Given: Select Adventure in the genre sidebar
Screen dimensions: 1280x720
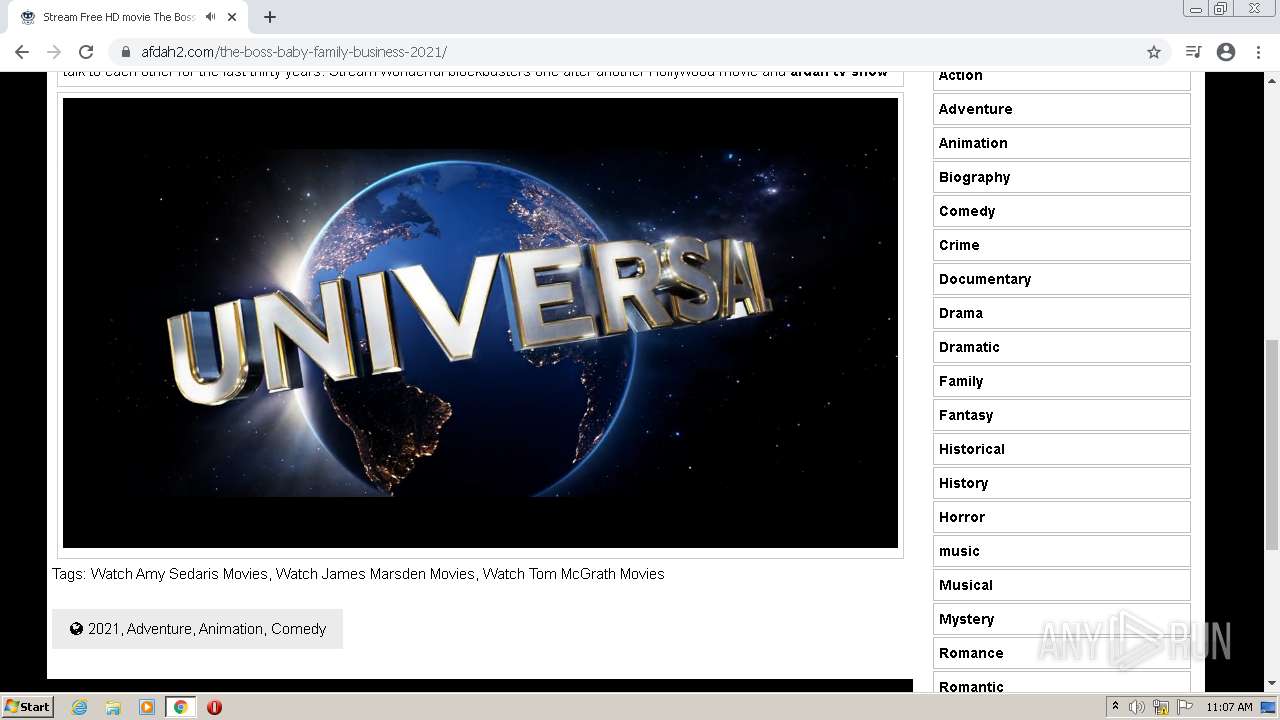Looking at the screenshot, I should coord(1061,109).
